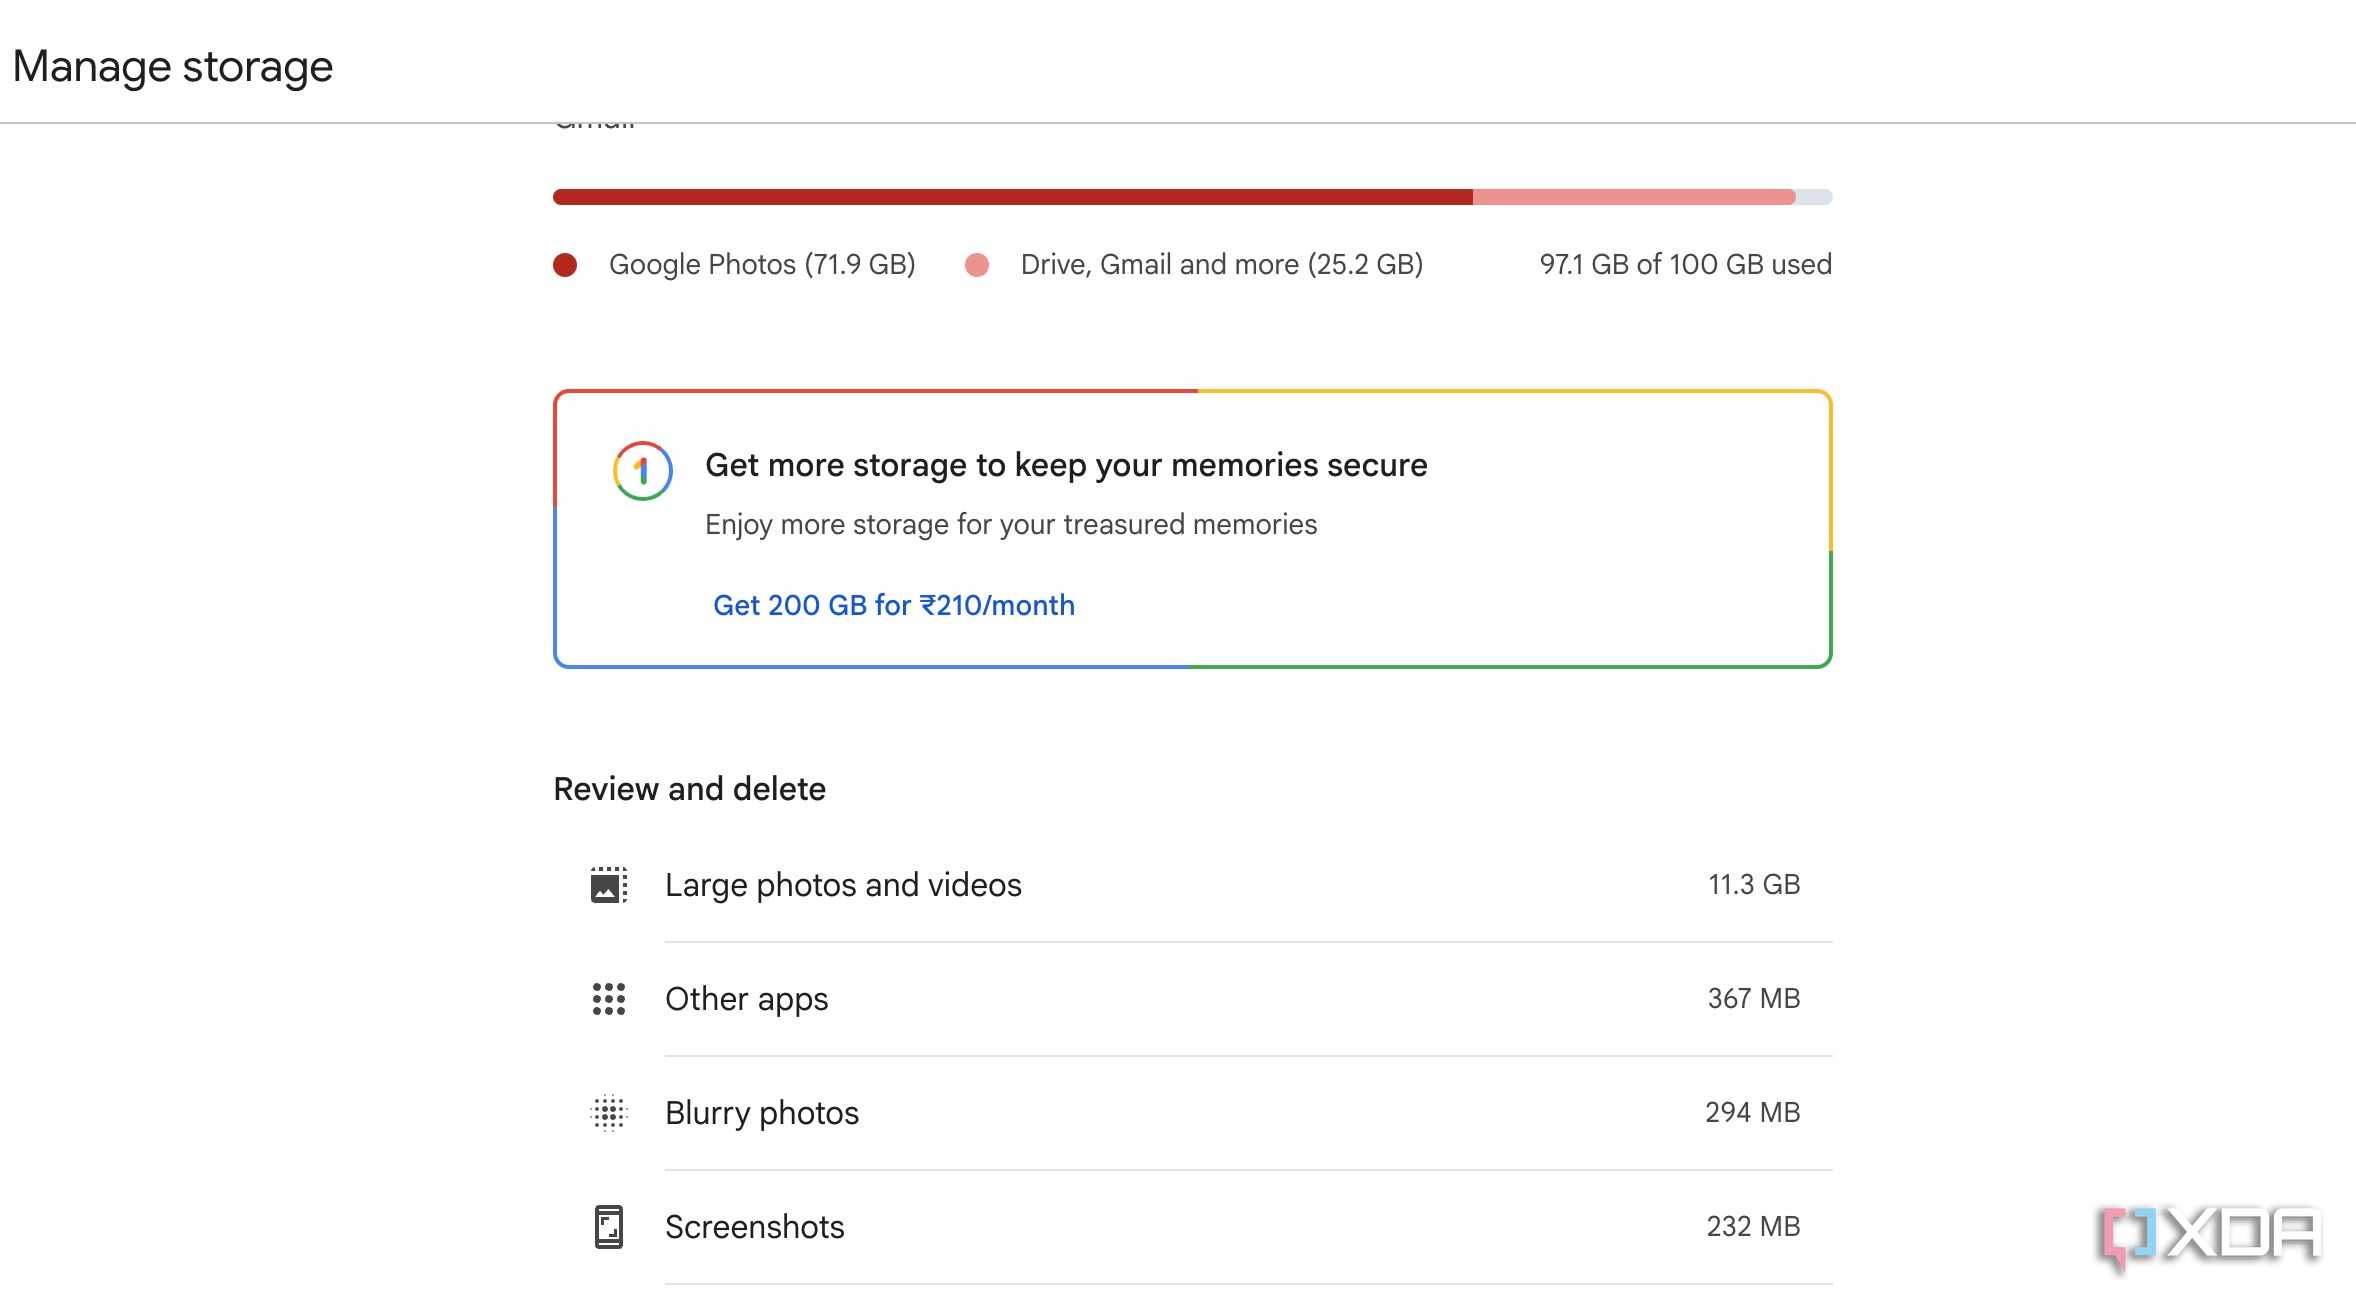Screen dimensions: 2356x1310
Task: Click the 367 MB size value
Action: click(x=1754, y=999)
